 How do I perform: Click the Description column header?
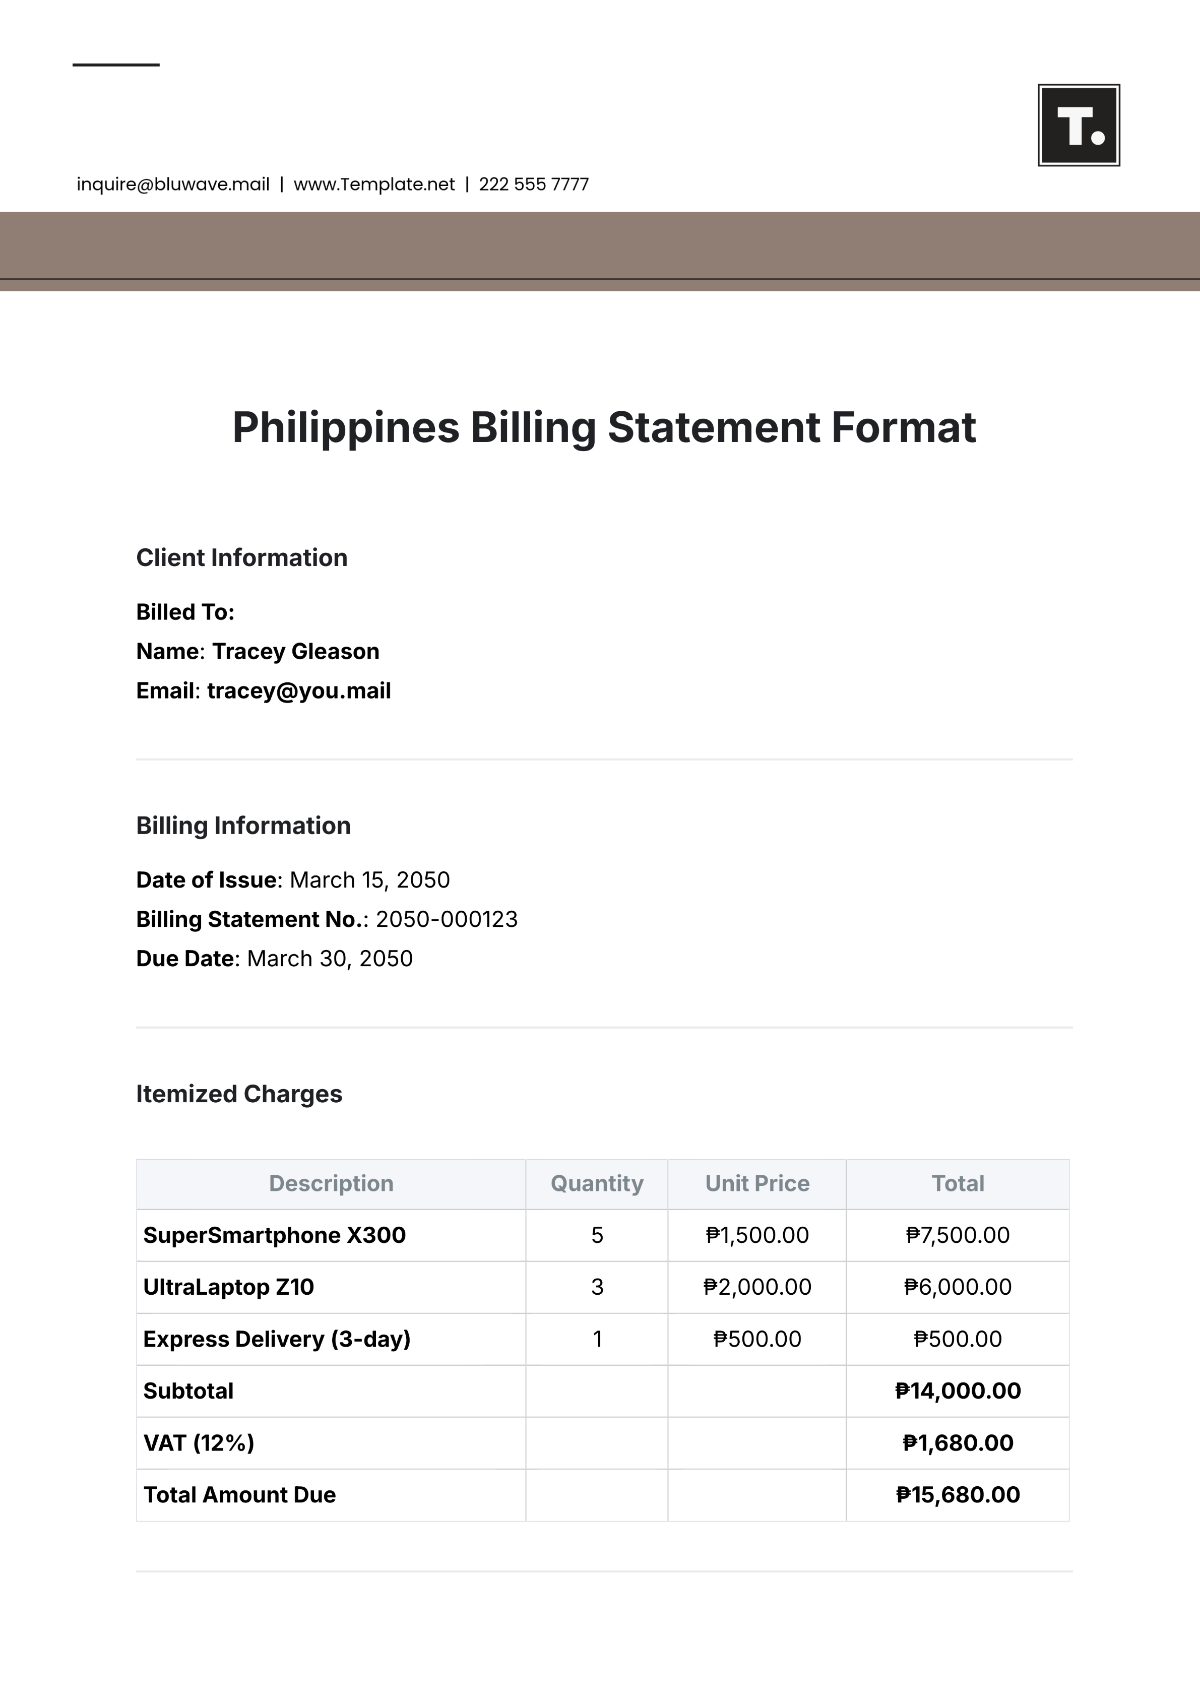pyautogui.click(x=331, y=1184)
